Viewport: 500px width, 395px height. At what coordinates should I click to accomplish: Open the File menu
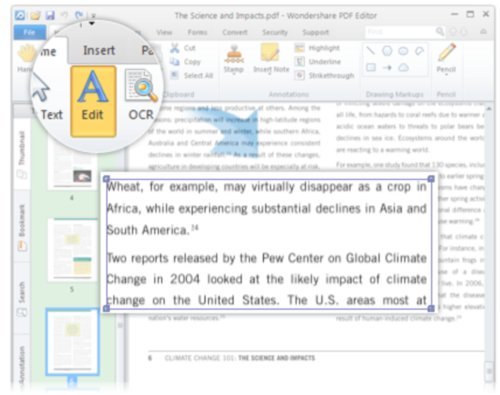(30, 32)
